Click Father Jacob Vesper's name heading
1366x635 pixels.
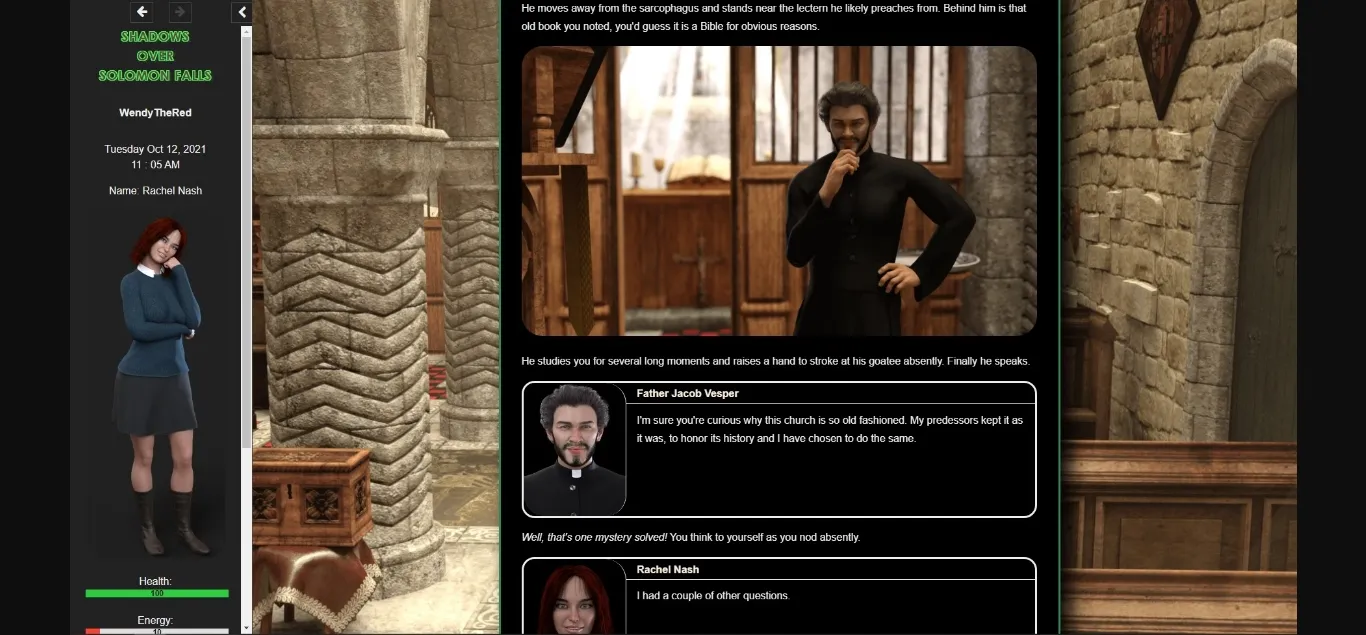(x=686, y=393)
